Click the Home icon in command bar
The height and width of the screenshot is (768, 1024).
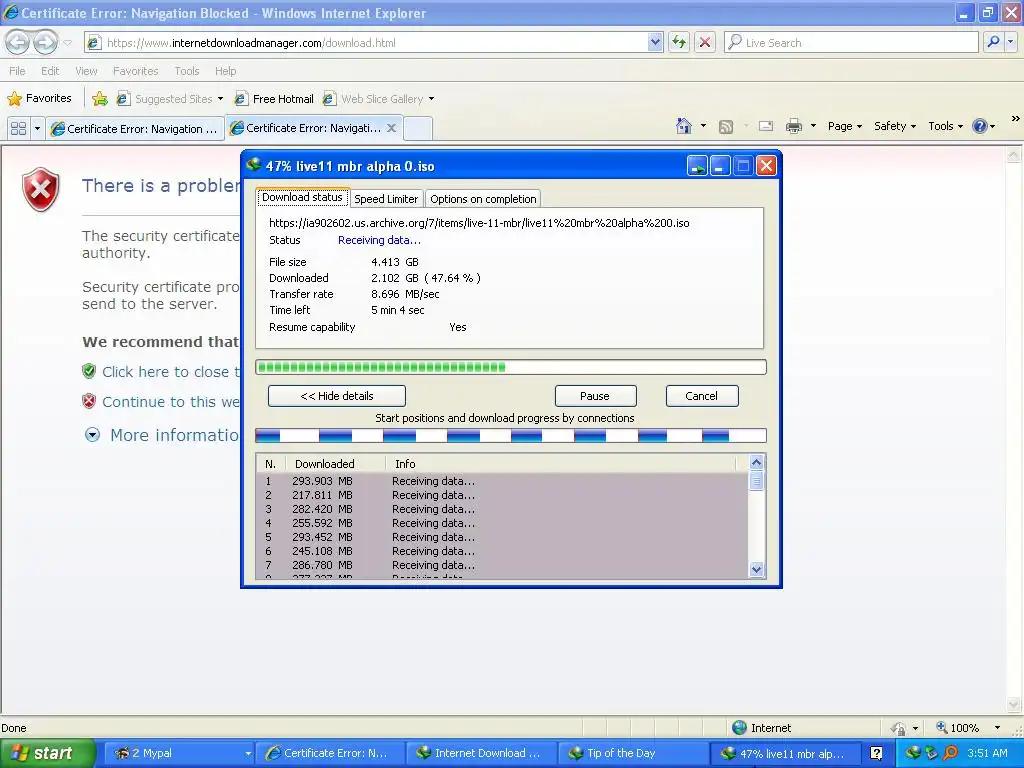683,126
